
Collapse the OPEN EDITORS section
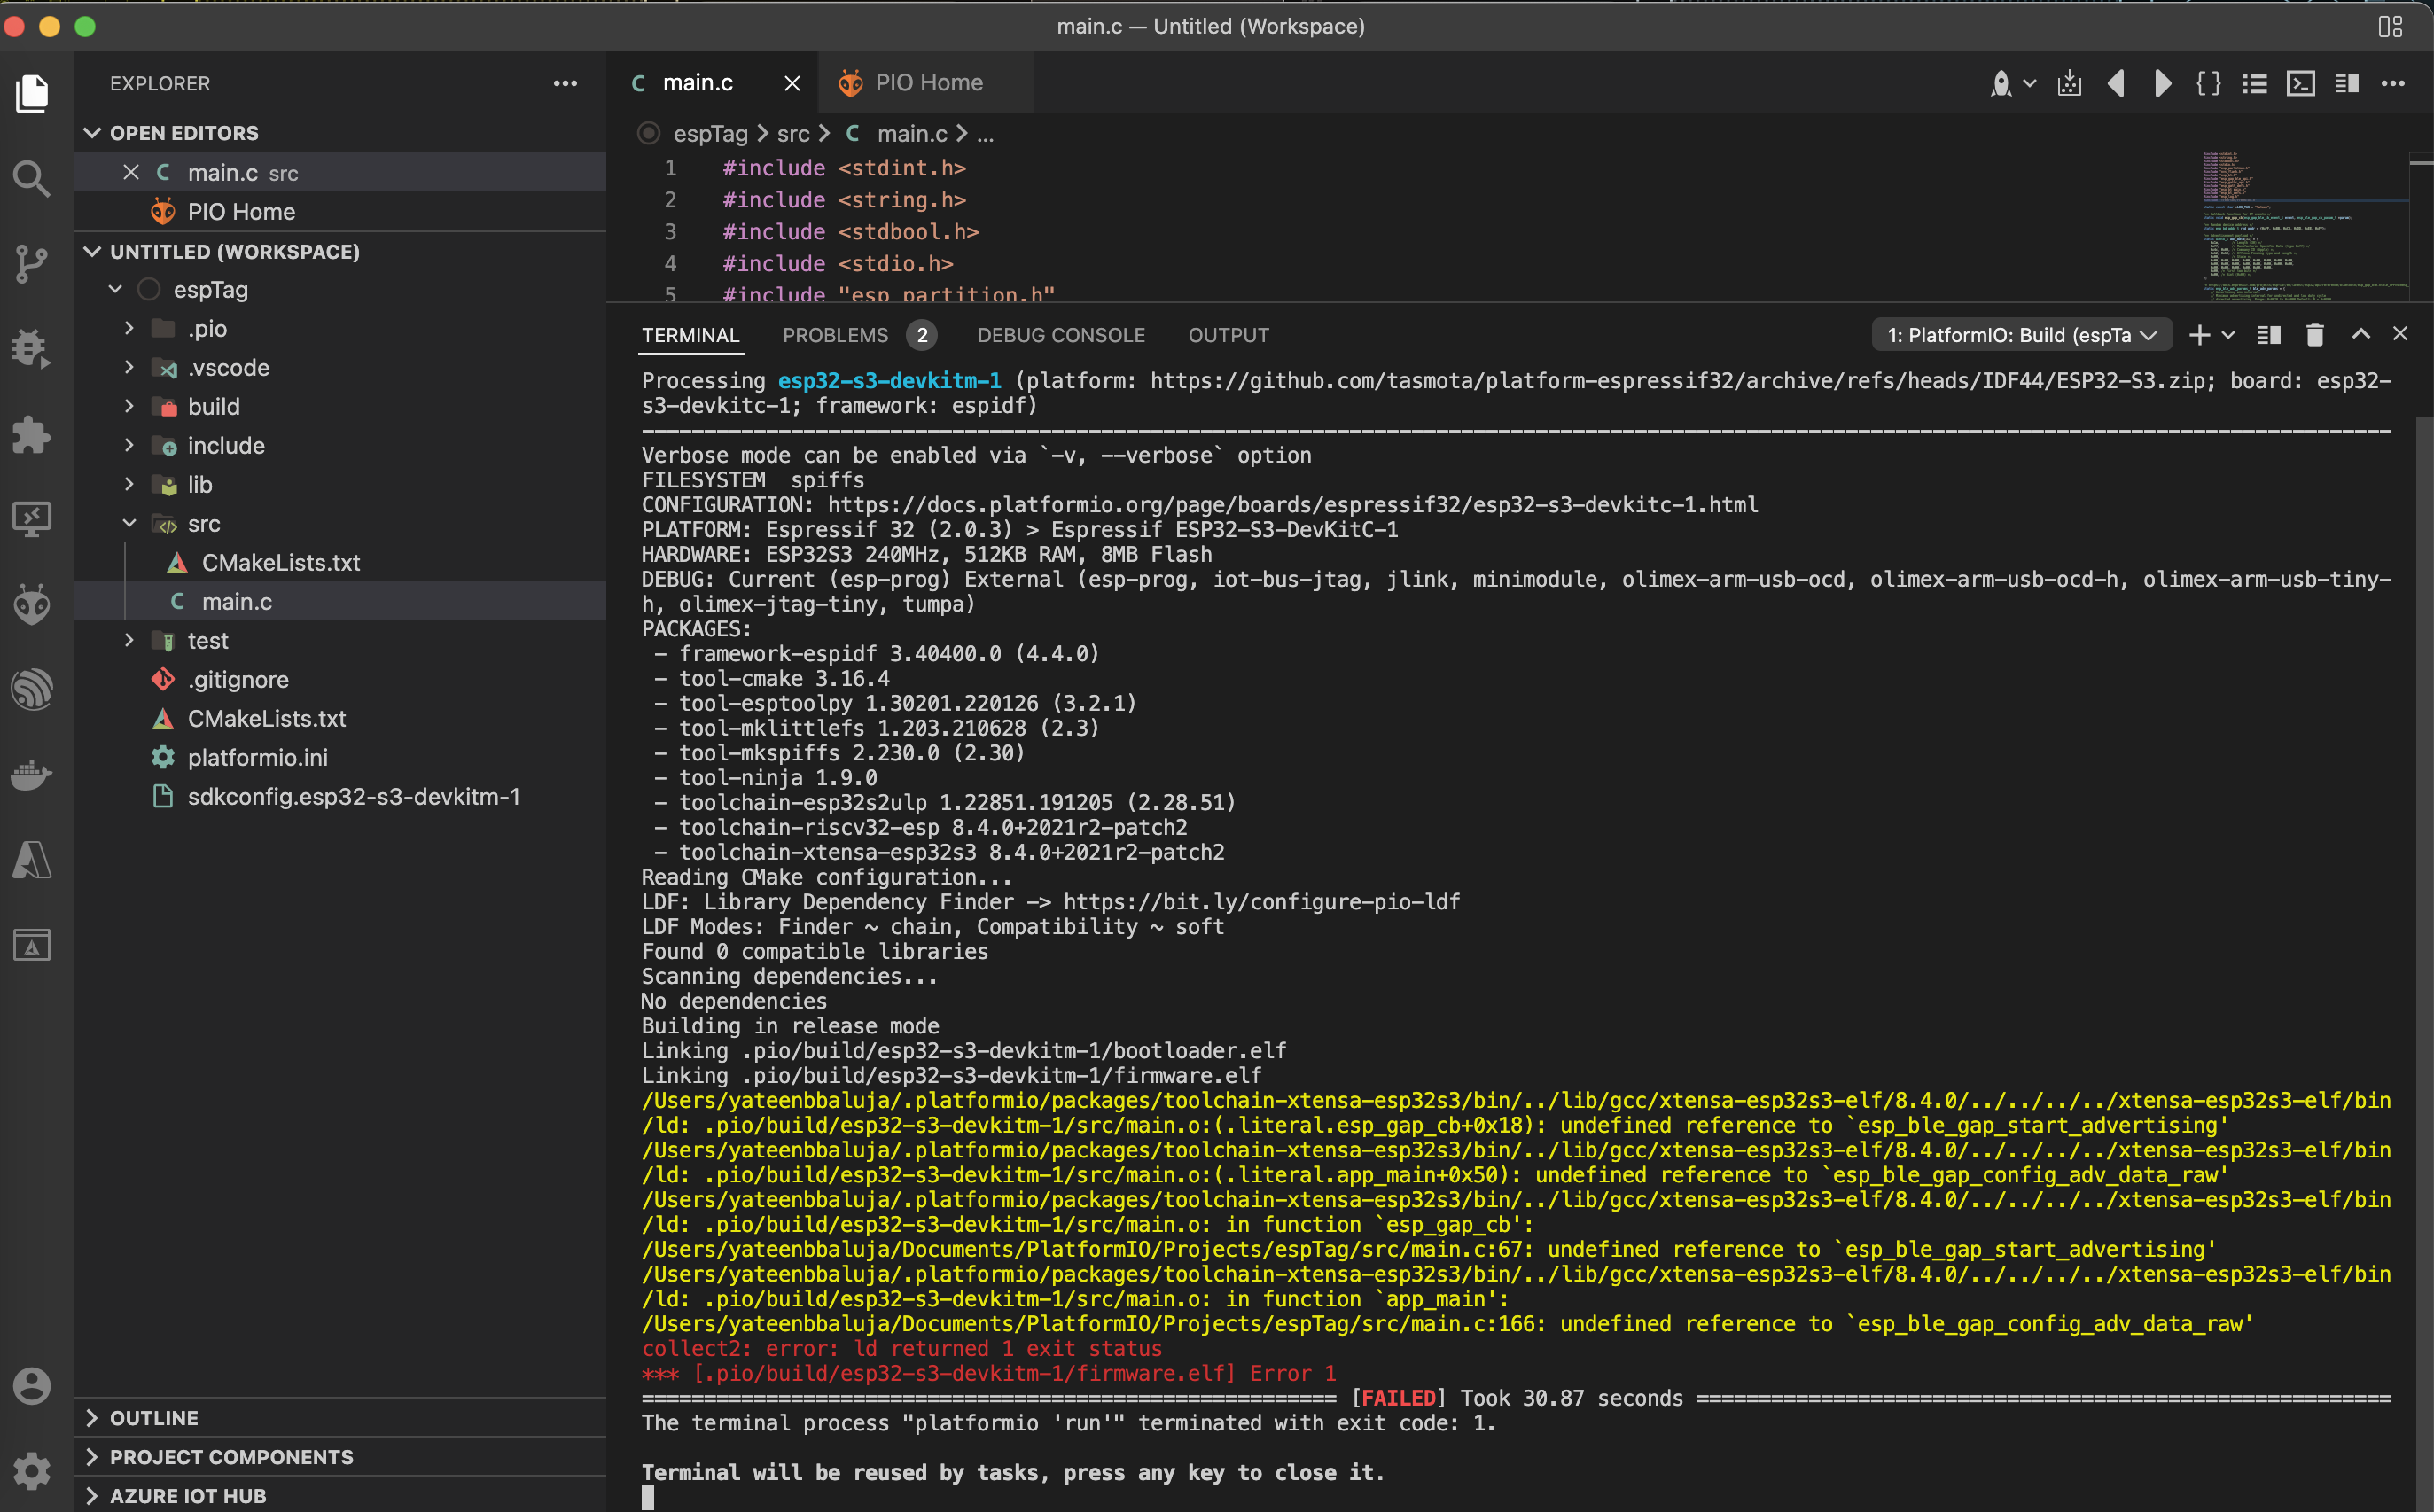click(x=92, y=133)
